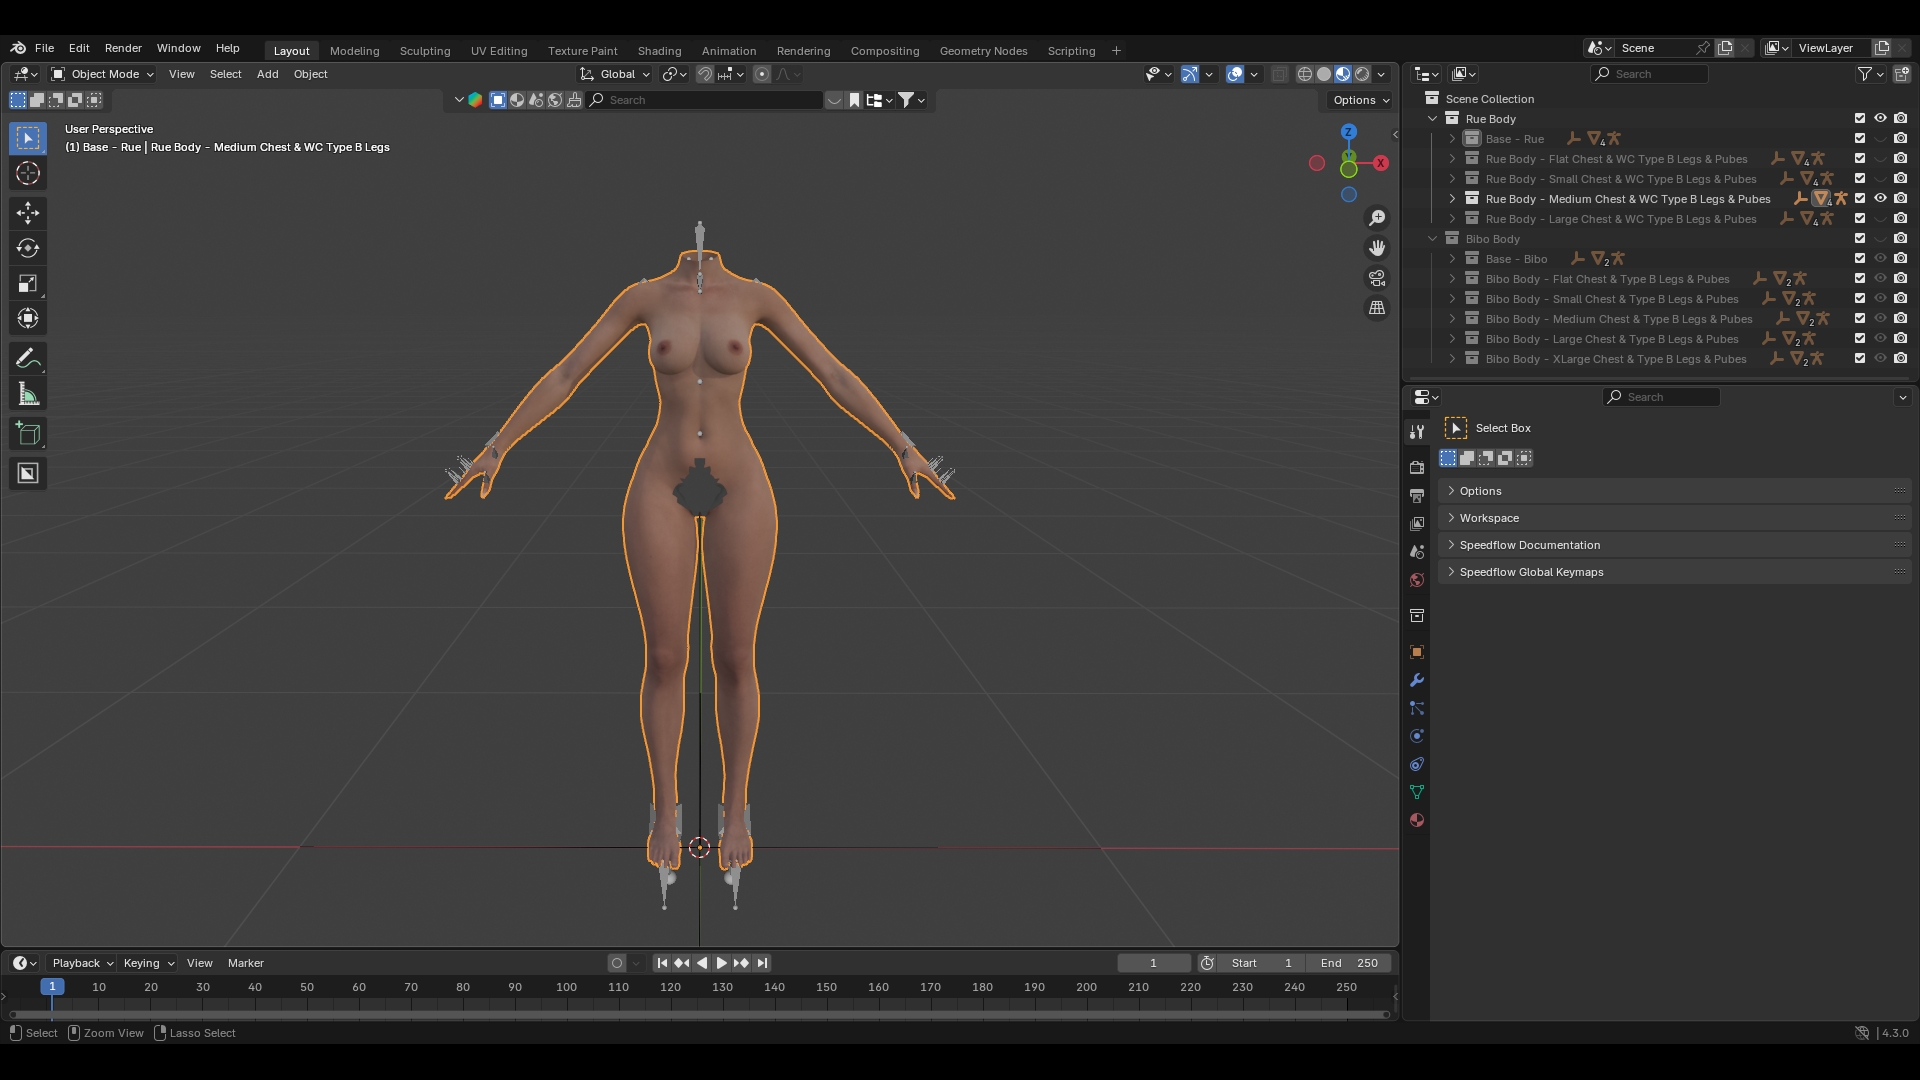Open the World properties tab
Image resolution: width=1920 pixels, height=1080 pixels.
click(x=1417, y=580)
